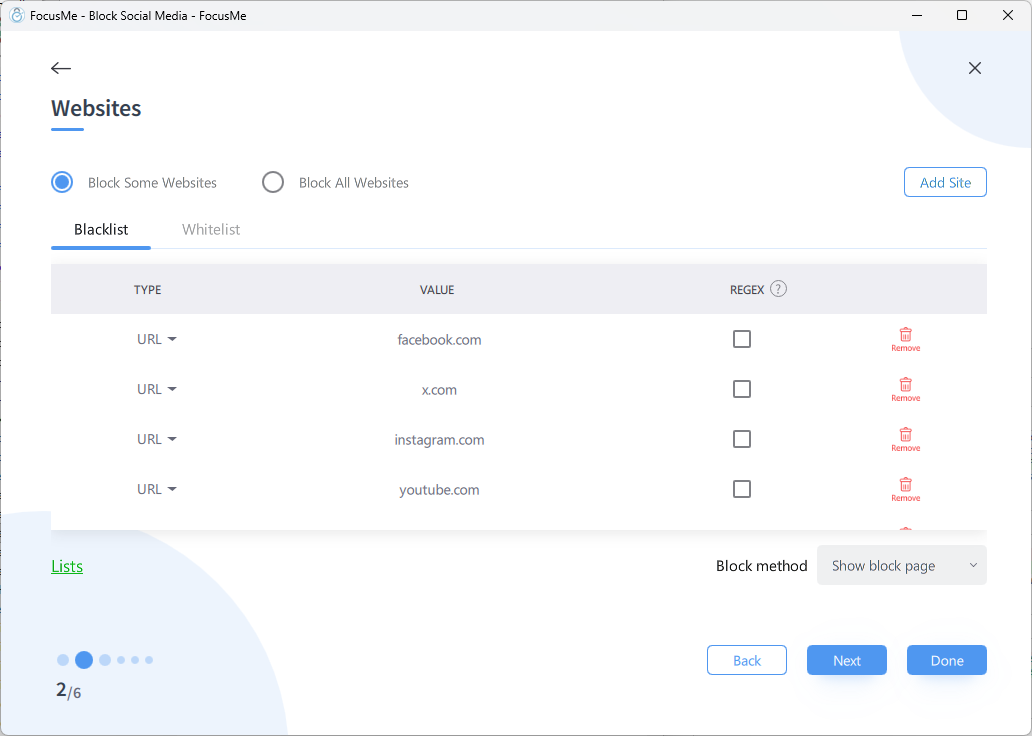1032x736 pixels.
Task: Click the FocusMe app icon in title bar
Action: pyautogui.click(x=16, y=15)
